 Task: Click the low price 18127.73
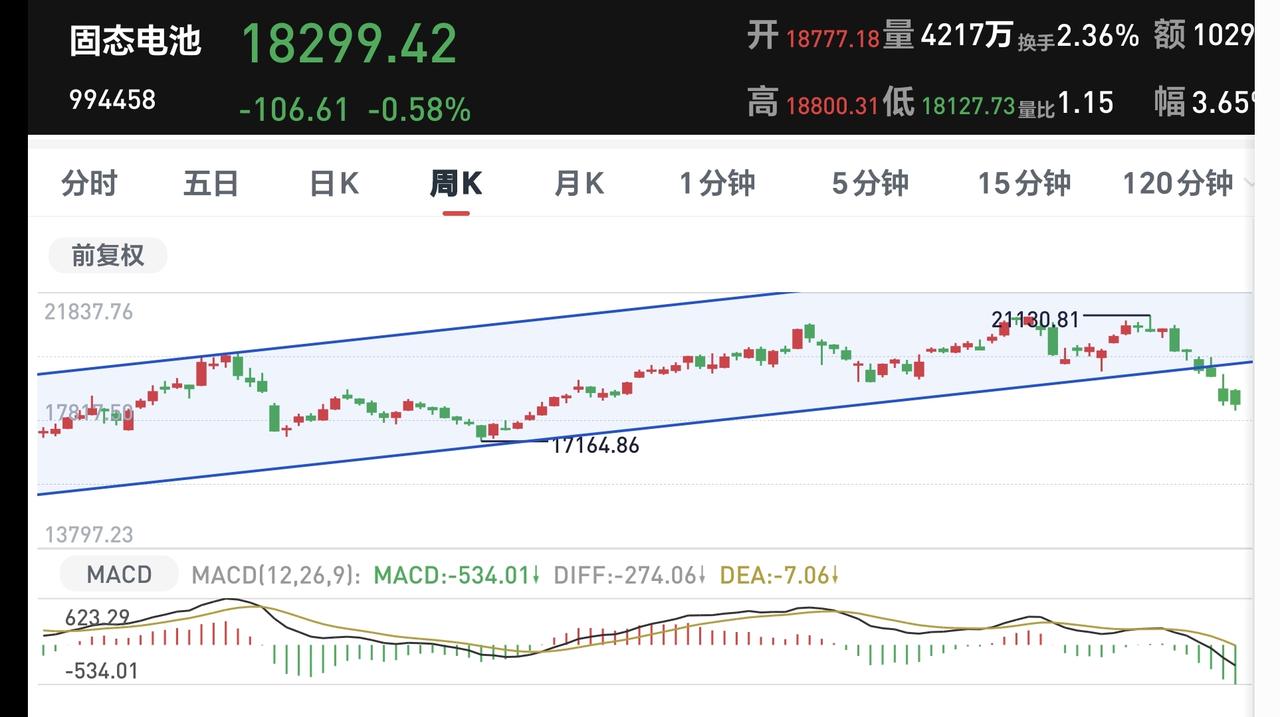click(x=968, y=105)
